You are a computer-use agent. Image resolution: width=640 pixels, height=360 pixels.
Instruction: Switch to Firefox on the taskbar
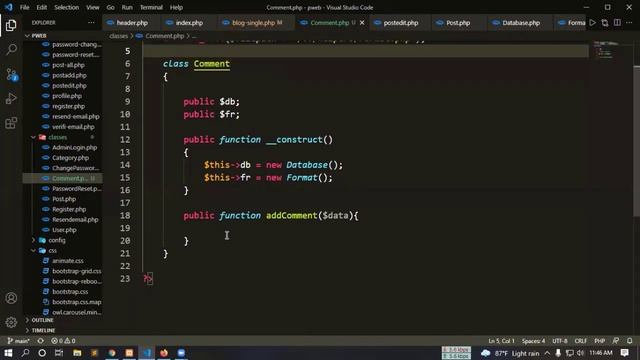(x=164, y=353)
